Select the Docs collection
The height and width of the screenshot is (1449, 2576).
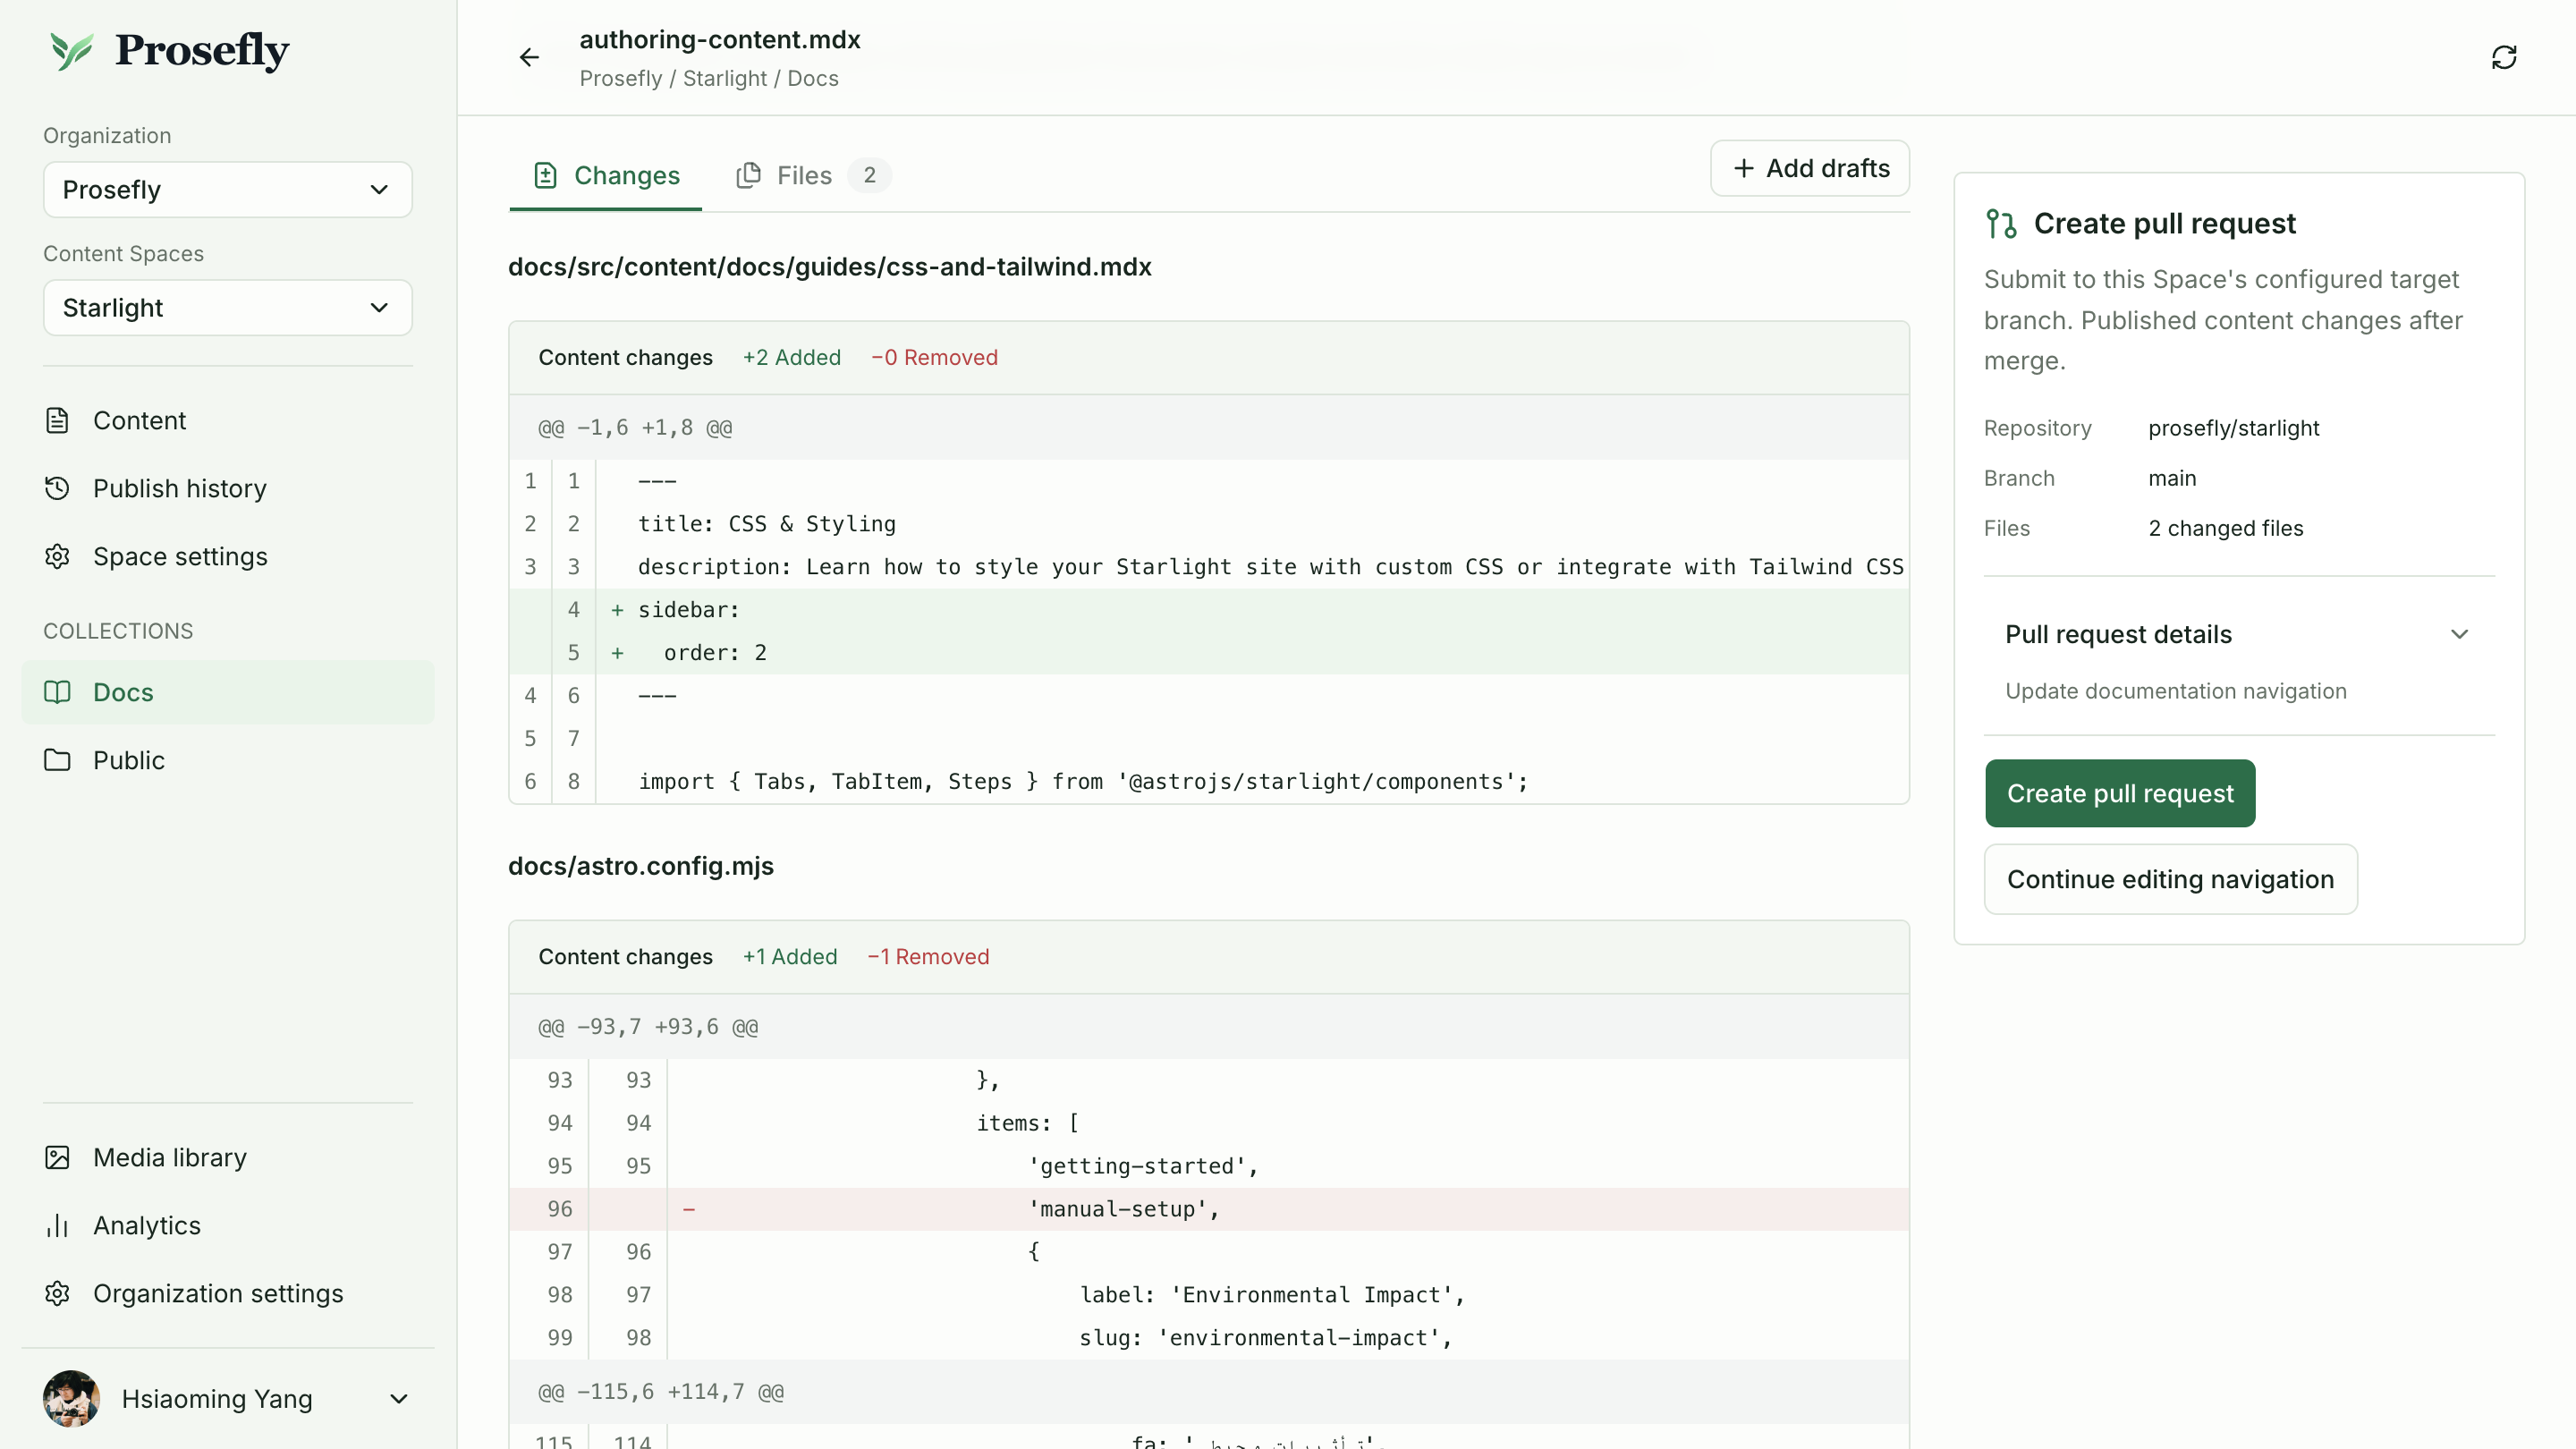click(x=228, y=692)
